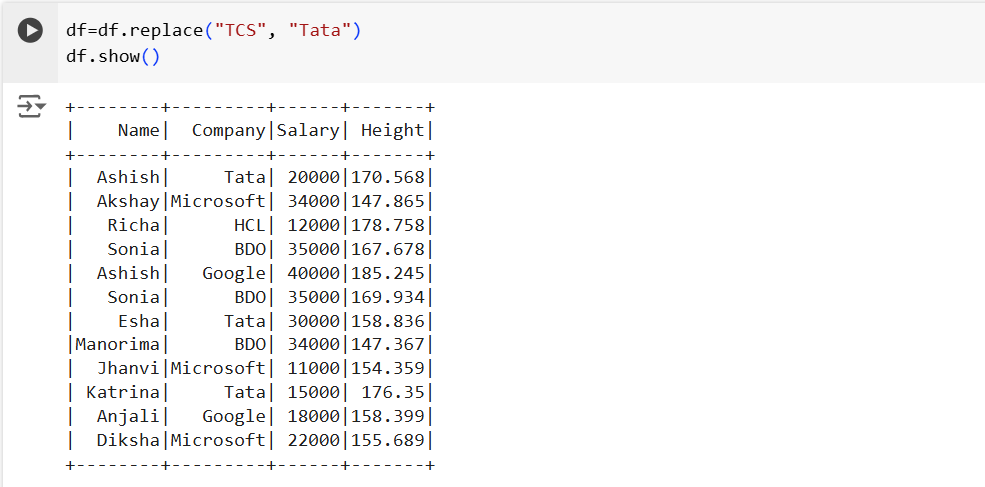Click the name Diksha in the last row
Viewport: 985px width, 487px height.
[128, 441]
